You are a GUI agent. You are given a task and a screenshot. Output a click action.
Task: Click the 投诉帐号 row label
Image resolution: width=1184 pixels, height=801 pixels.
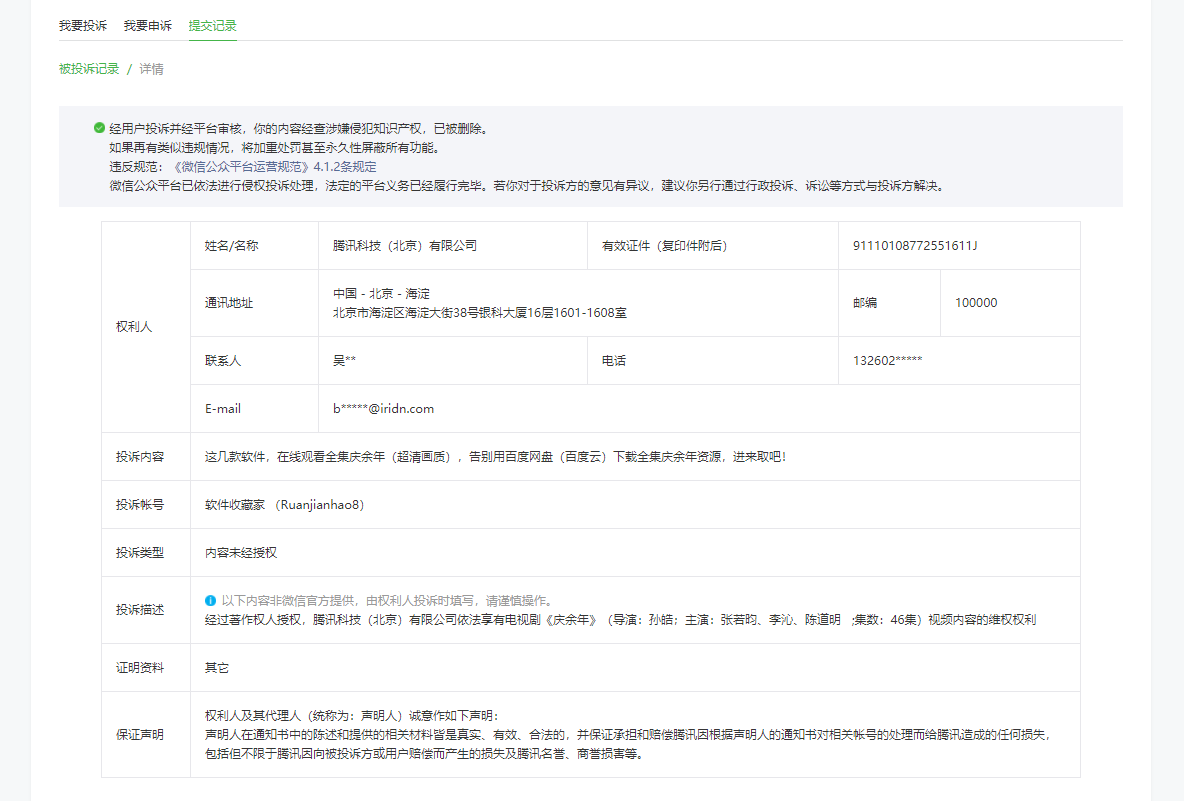pyautogui.click(x=140, y=504)
